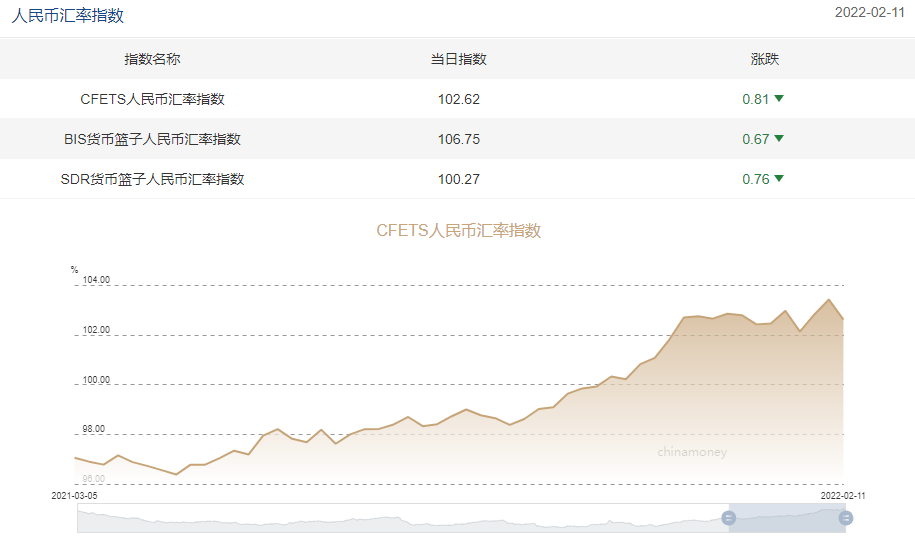Click the chart title above the graph
The height and width of the screenshot is (548, 915).
(458, 230)
